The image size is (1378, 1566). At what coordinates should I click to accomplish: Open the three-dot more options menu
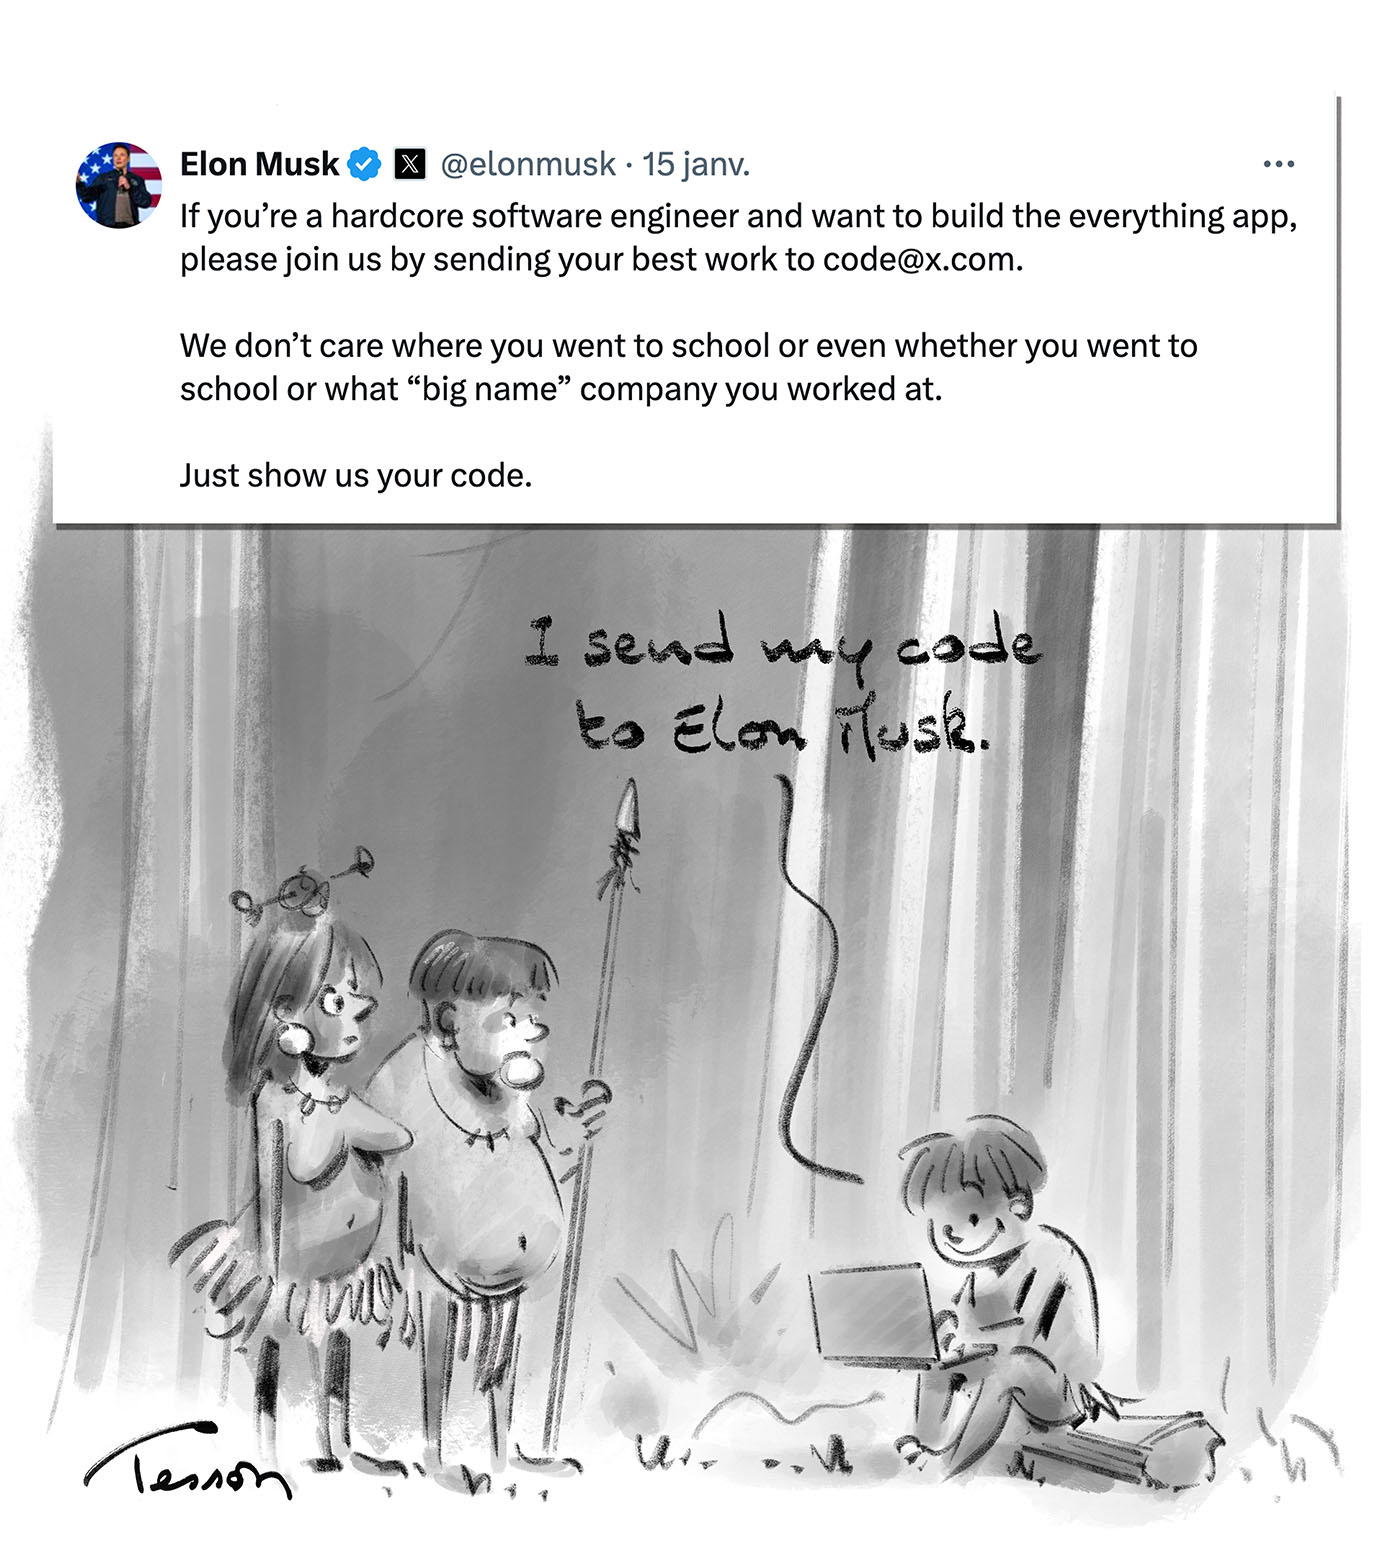pos(1278,164)
